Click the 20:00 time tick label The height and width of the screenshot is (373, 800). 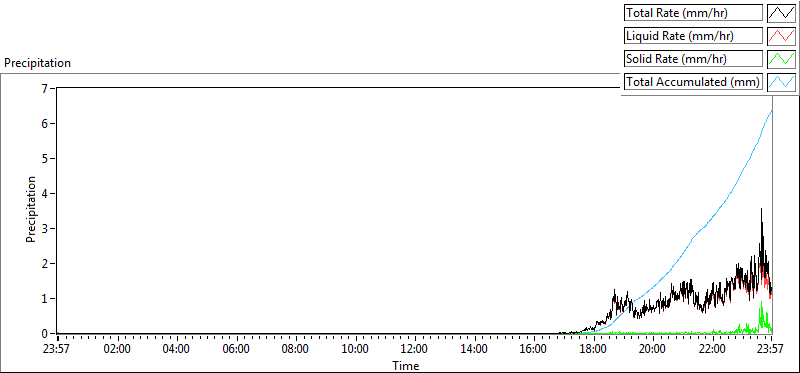653,350
